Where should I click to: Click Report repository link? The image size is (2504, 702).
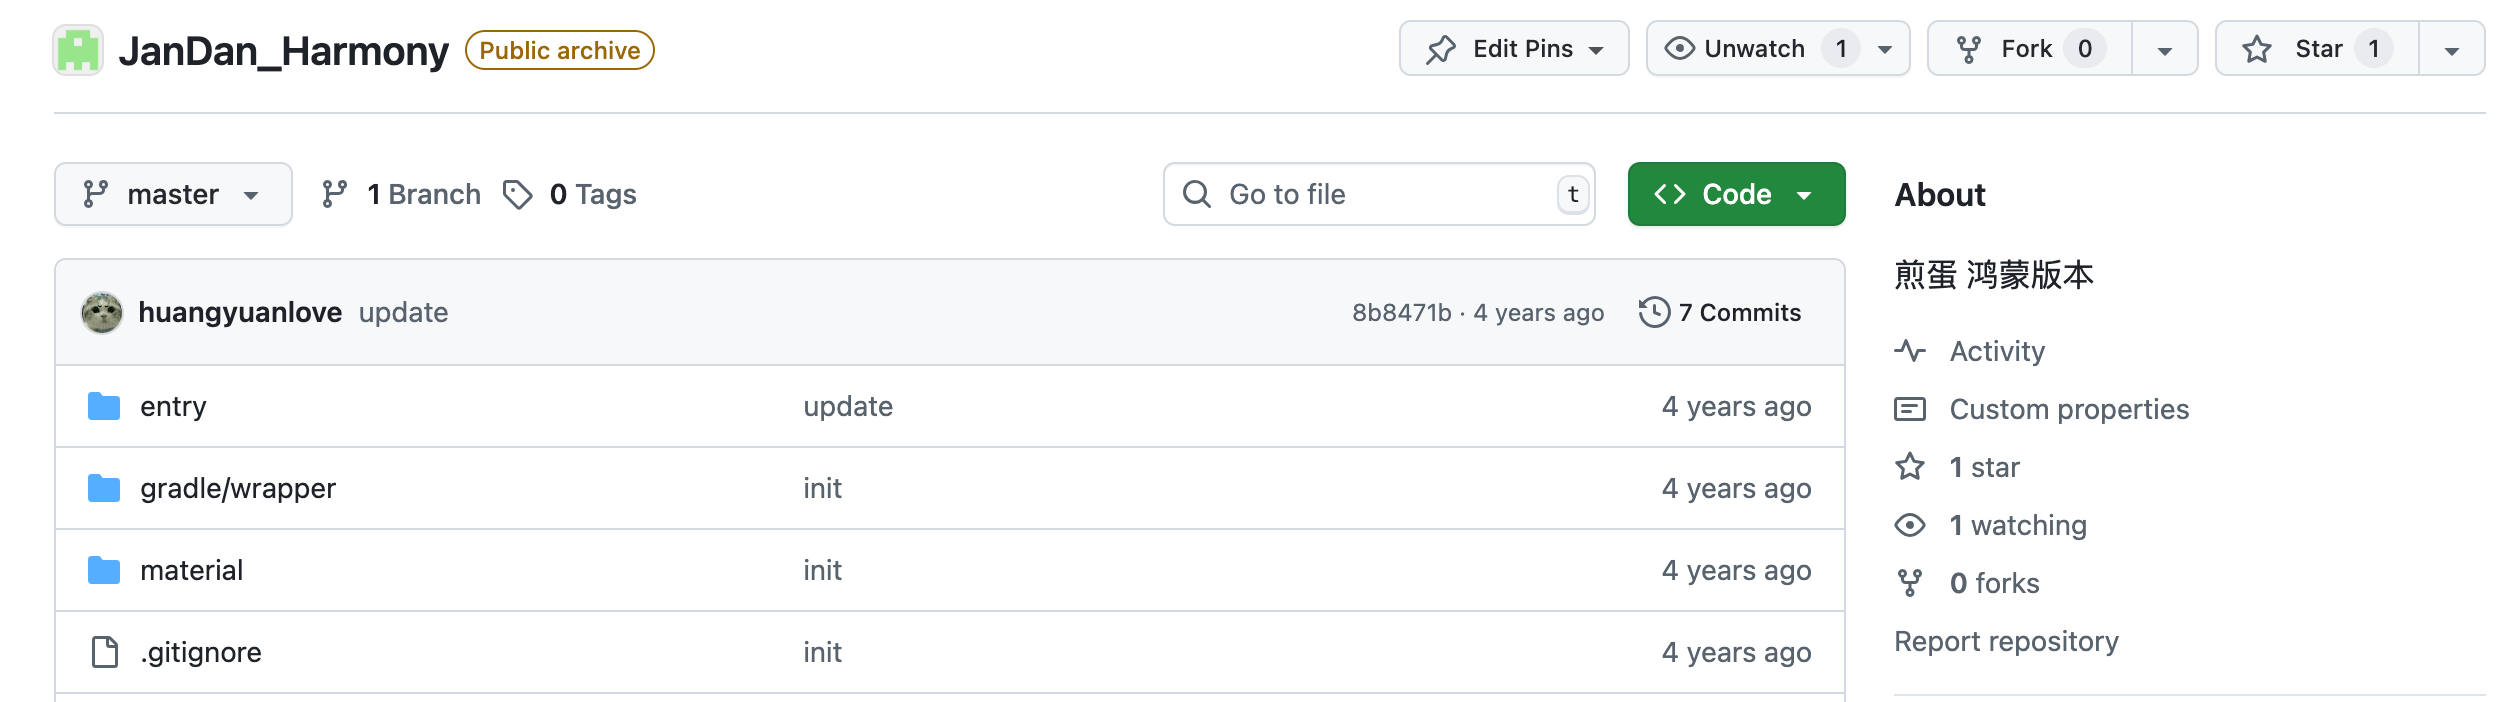pyautogui.click(x=2006, y=641)
